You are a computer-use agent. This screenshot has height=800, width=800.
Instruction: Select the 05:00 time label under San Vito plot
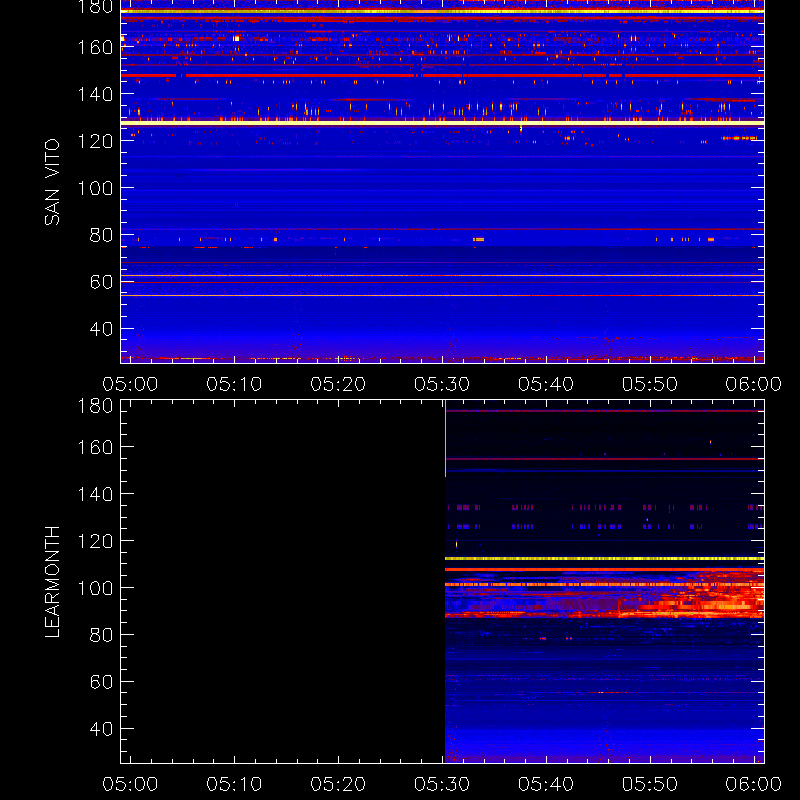[x=130, y=384]
